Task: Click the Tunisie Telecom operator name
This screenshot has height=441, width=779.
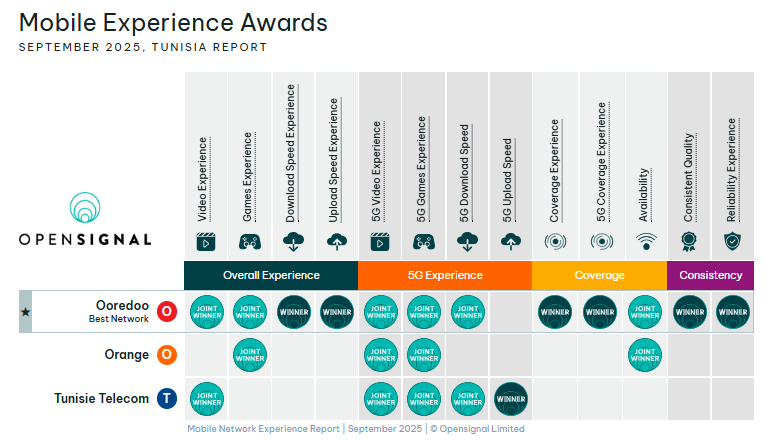Action: tap(101, 398)
